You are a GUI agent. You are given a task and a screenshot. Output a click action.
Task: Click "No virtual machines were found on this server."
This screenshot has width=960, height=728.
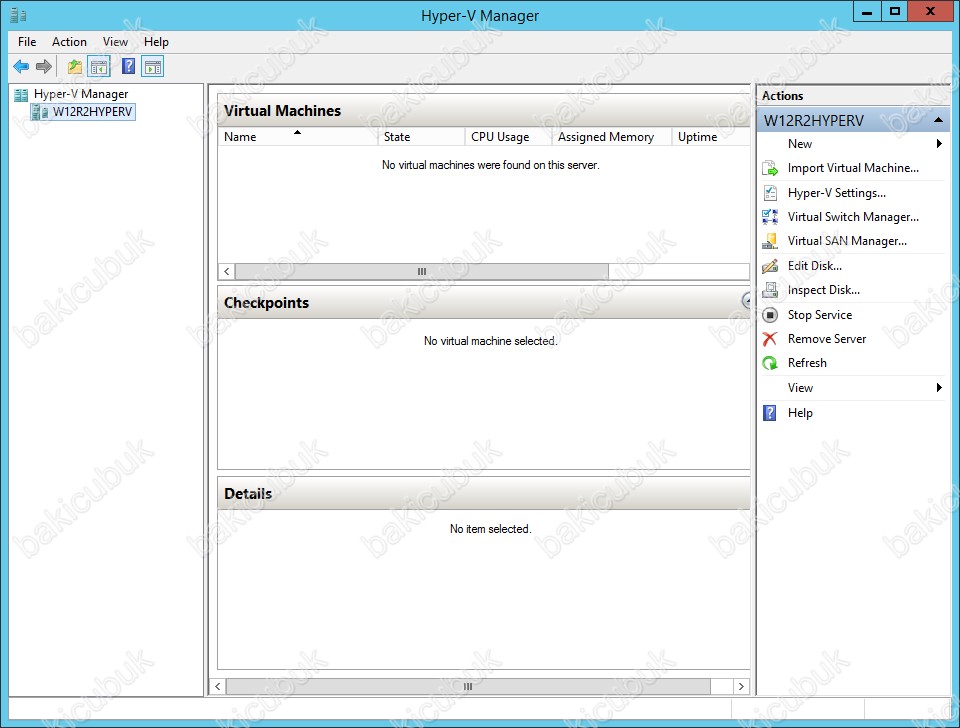[490, 165]
